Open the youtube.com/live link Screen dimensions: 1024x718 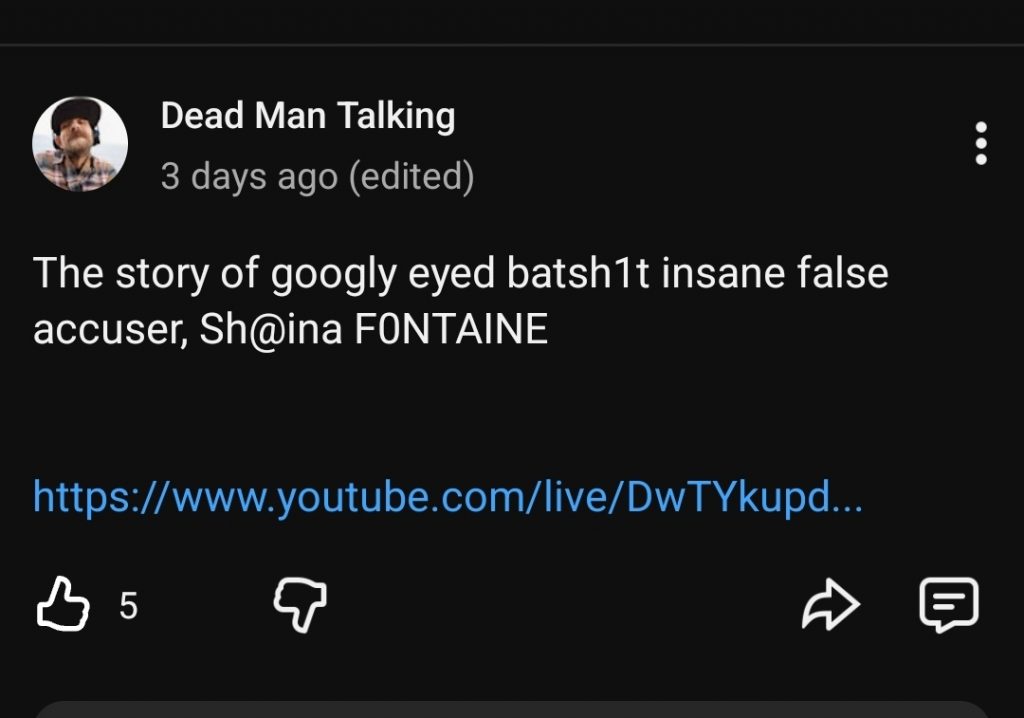[x=447, y=495]
